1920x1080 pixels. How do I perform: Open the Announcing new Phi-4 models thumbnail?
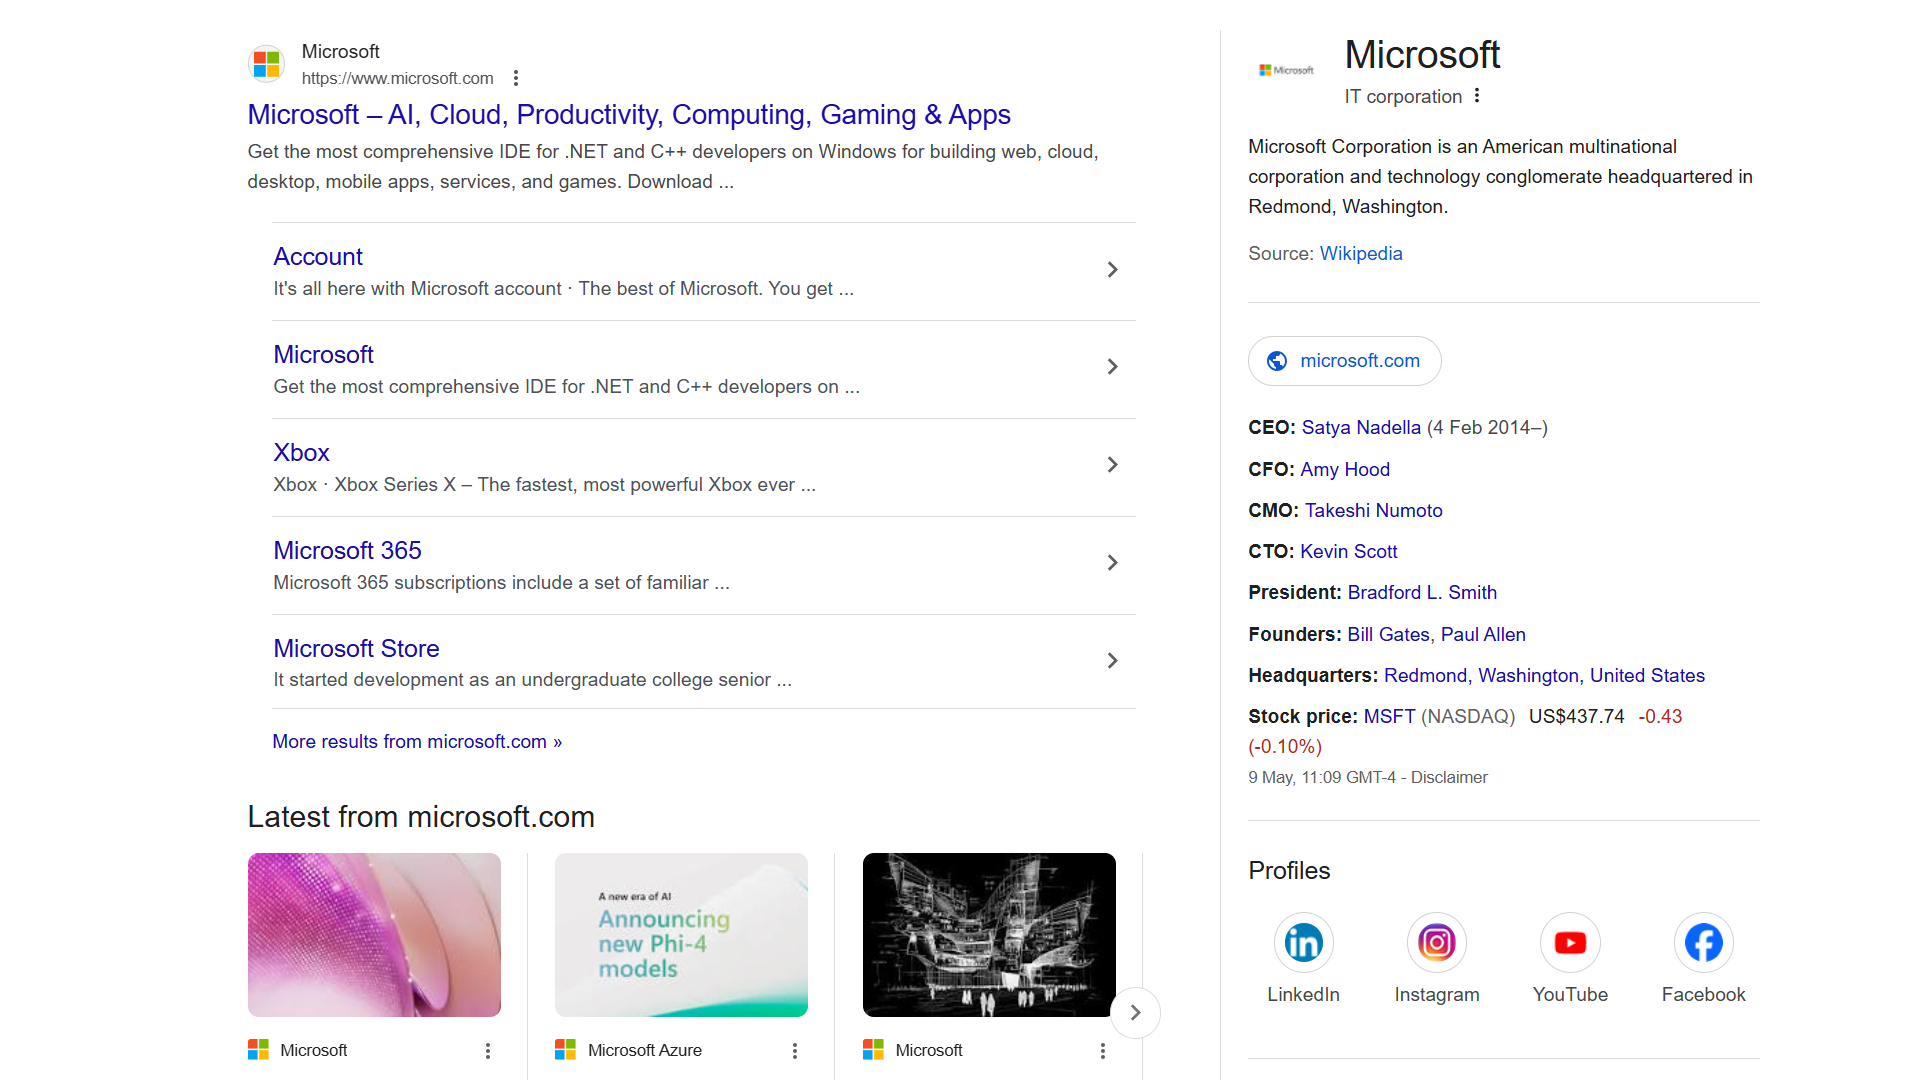click(x=681, y=935)
